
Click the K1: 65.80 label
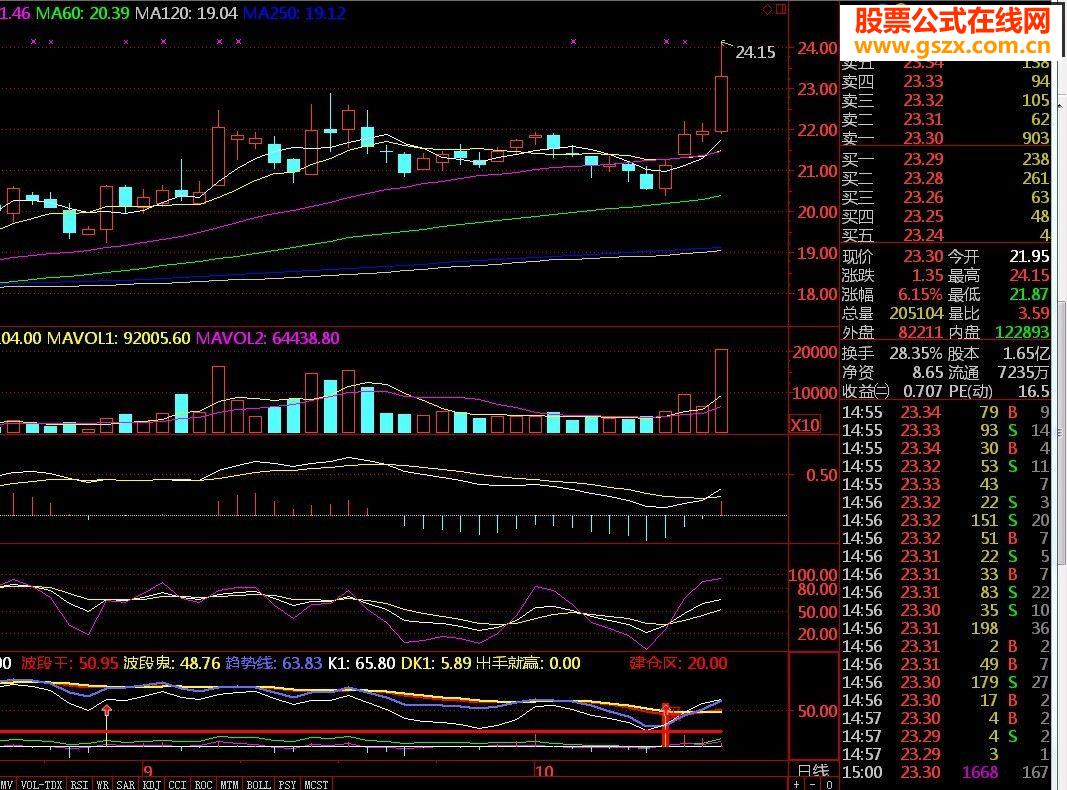pos(361,663)
